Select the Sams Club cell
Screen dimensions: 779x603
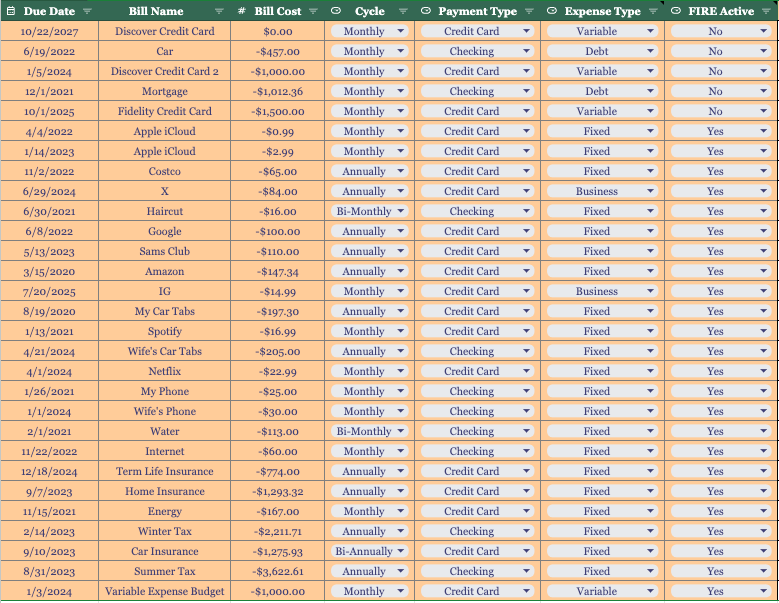tap(164, 251)
